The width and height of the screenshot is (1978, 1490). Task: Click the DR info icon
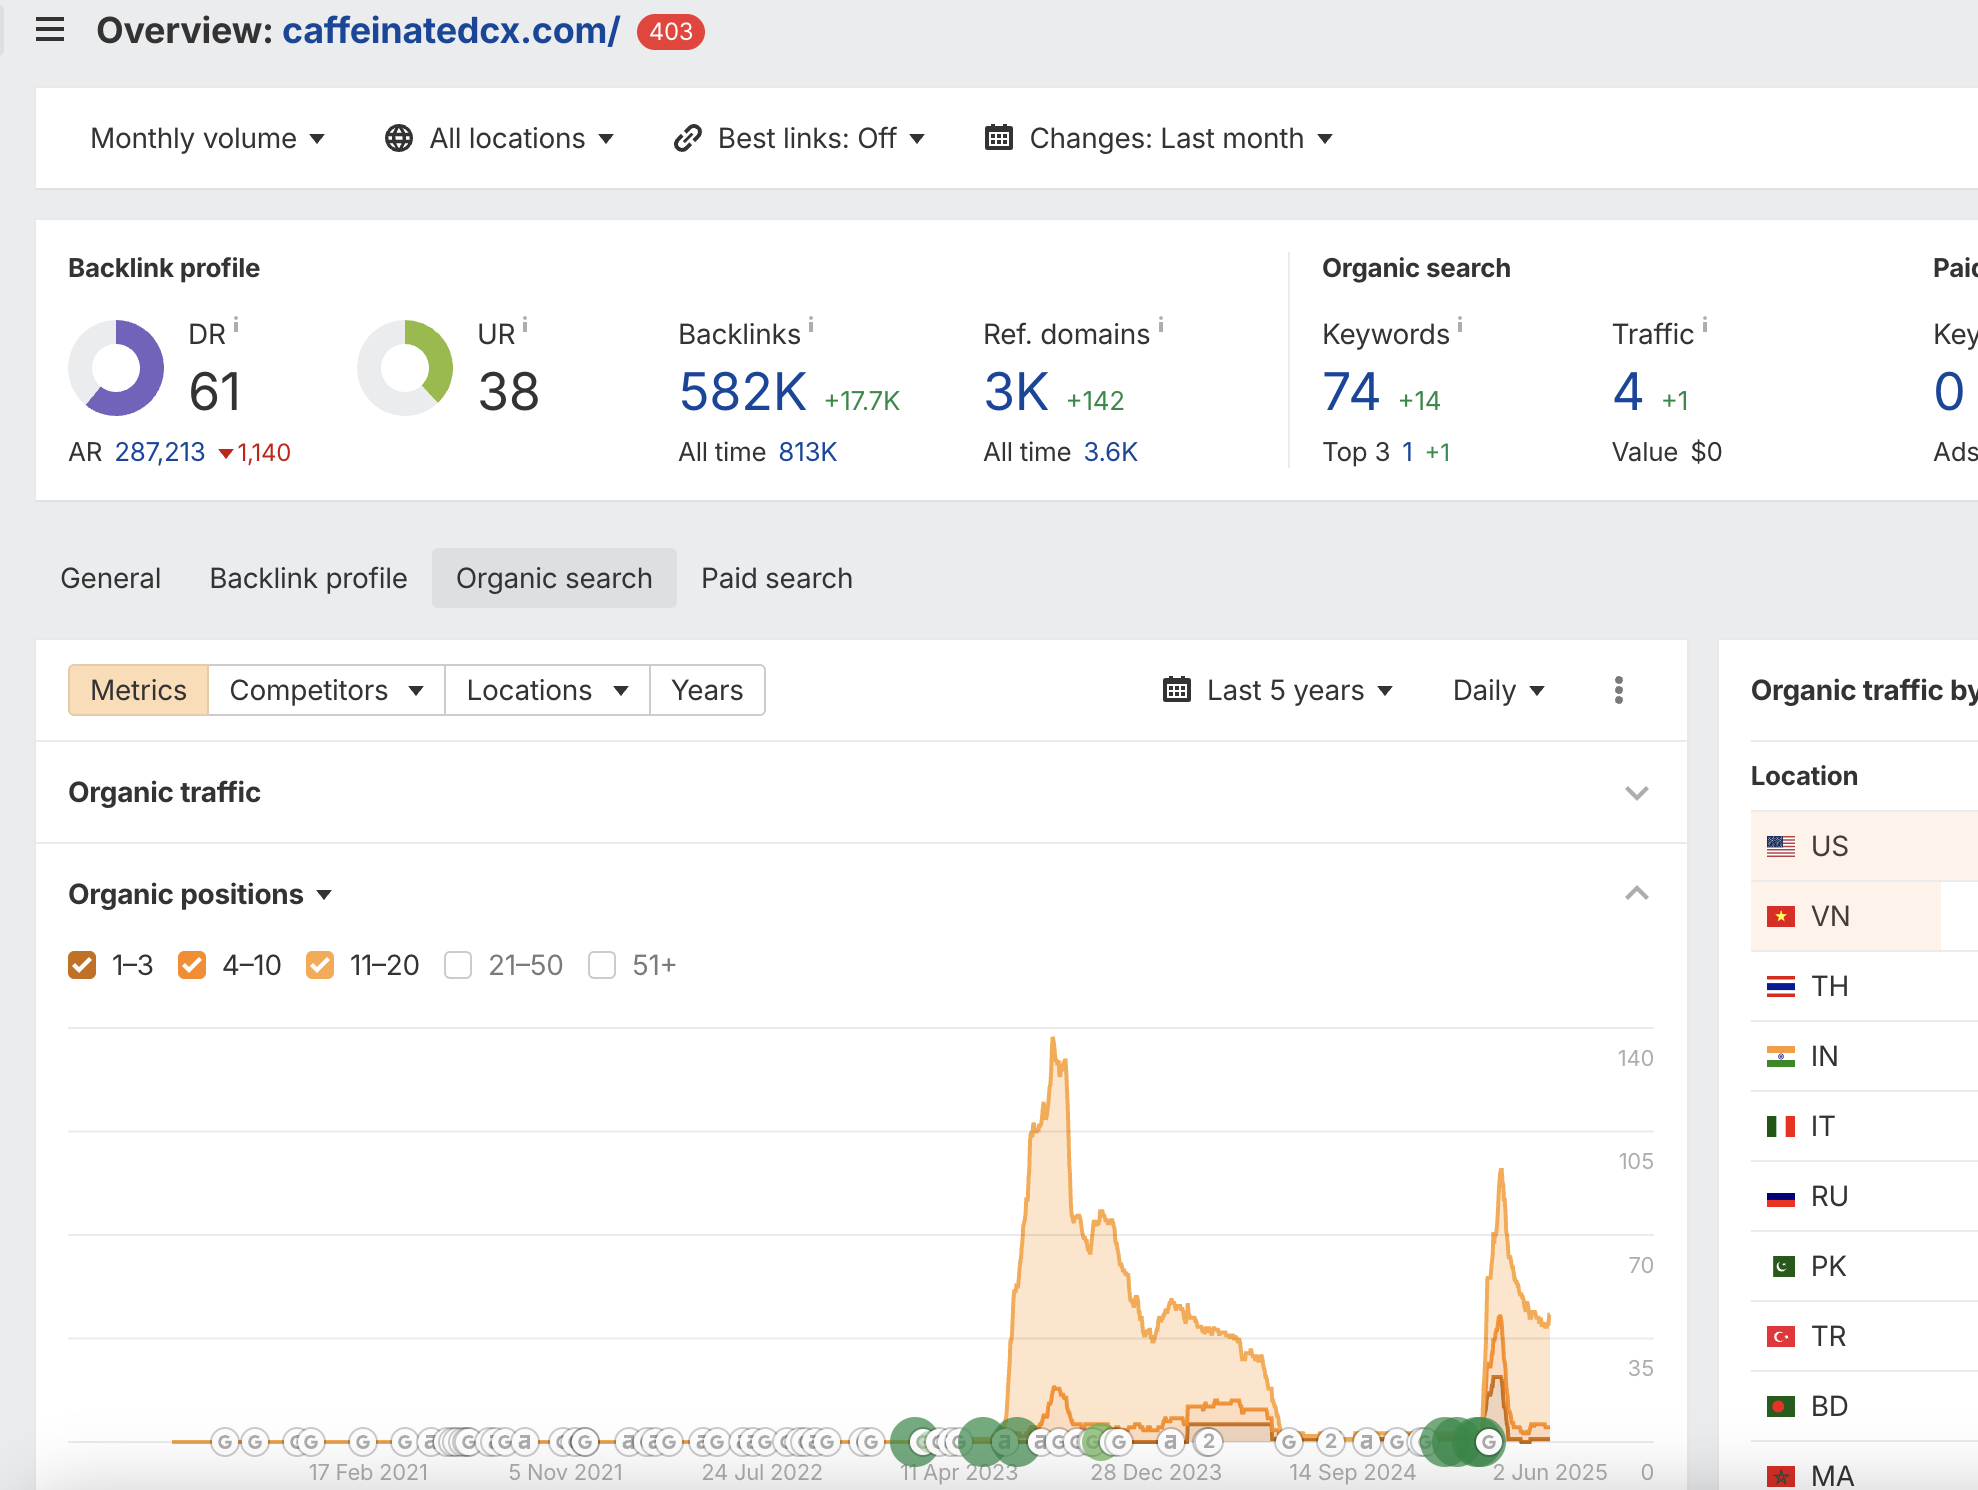[x=236, y=325]
